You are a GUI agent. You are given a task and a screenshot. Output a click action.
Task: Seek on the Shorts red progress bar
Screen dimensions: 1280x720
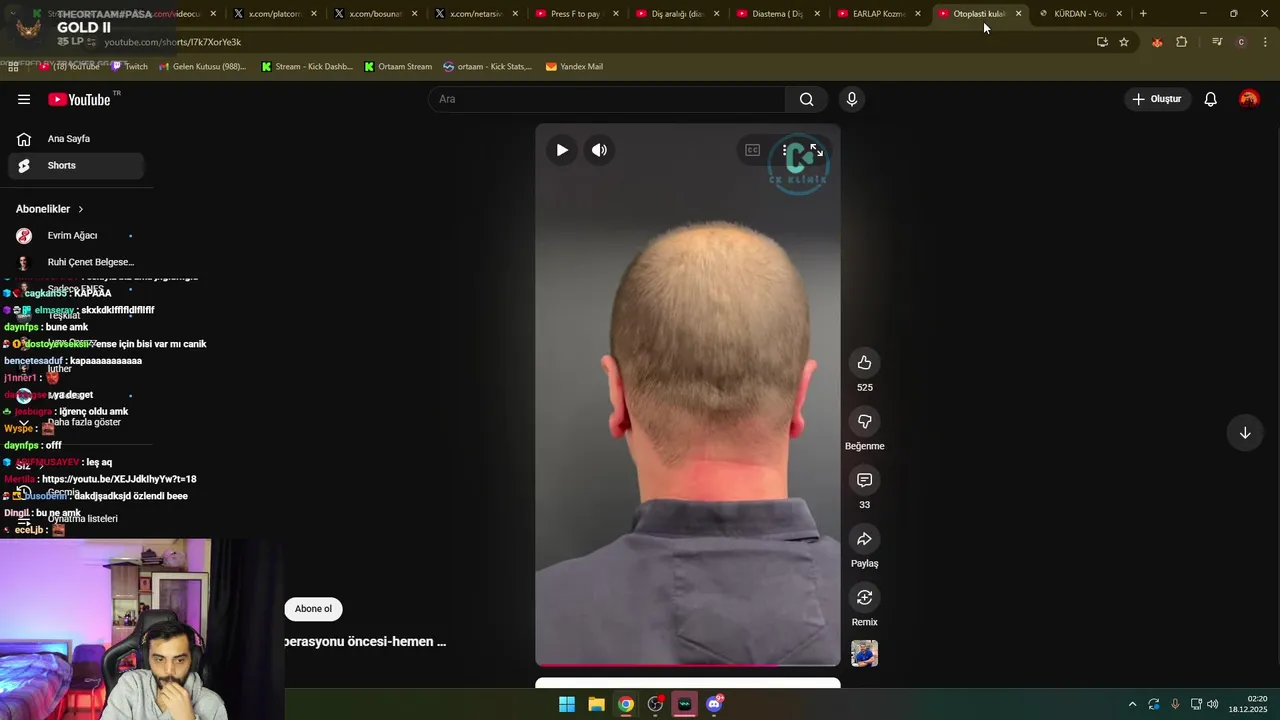click(x=688, y=664)
